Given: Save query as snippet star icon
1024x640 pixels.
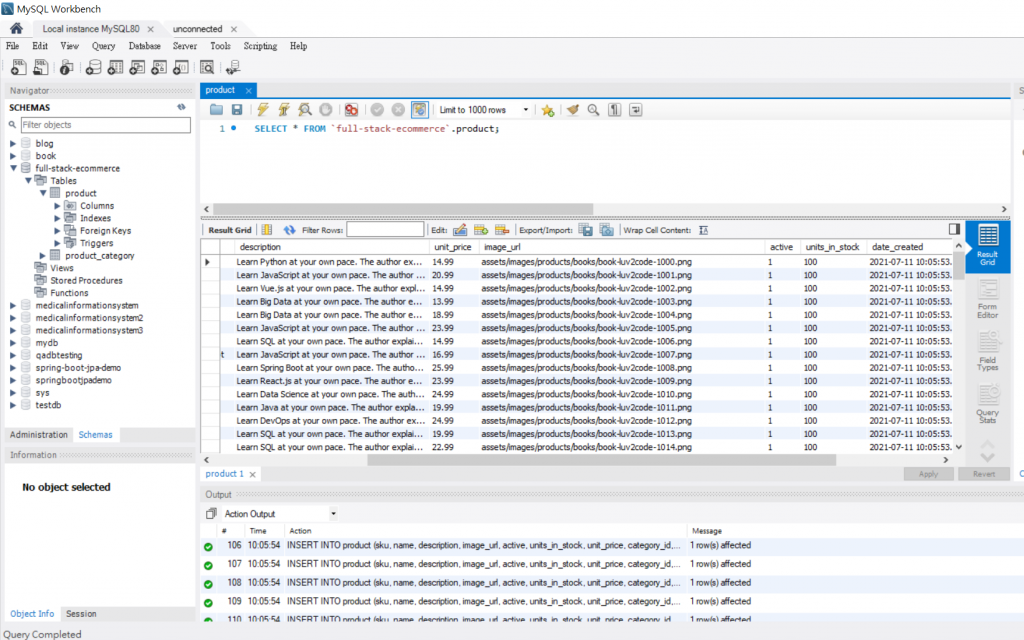Looking at the screenshot, I should coord(547,110).
